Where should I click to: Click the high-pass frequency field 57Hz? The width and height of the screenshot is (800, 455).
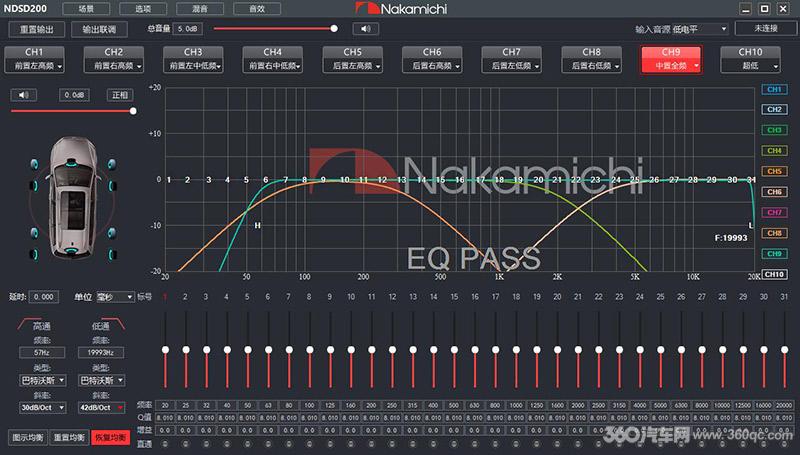42,352
